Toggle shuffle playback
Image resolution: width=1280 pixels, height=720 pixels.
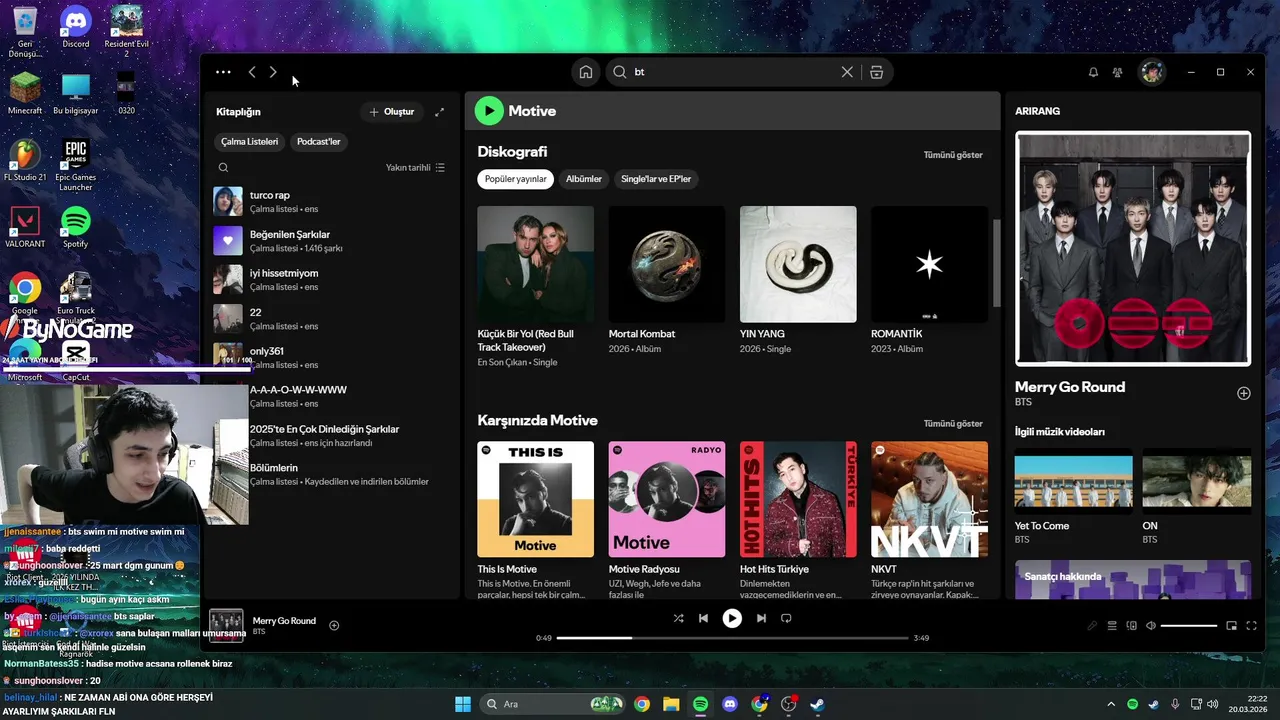pyautogui.click(x=678, y=618)
